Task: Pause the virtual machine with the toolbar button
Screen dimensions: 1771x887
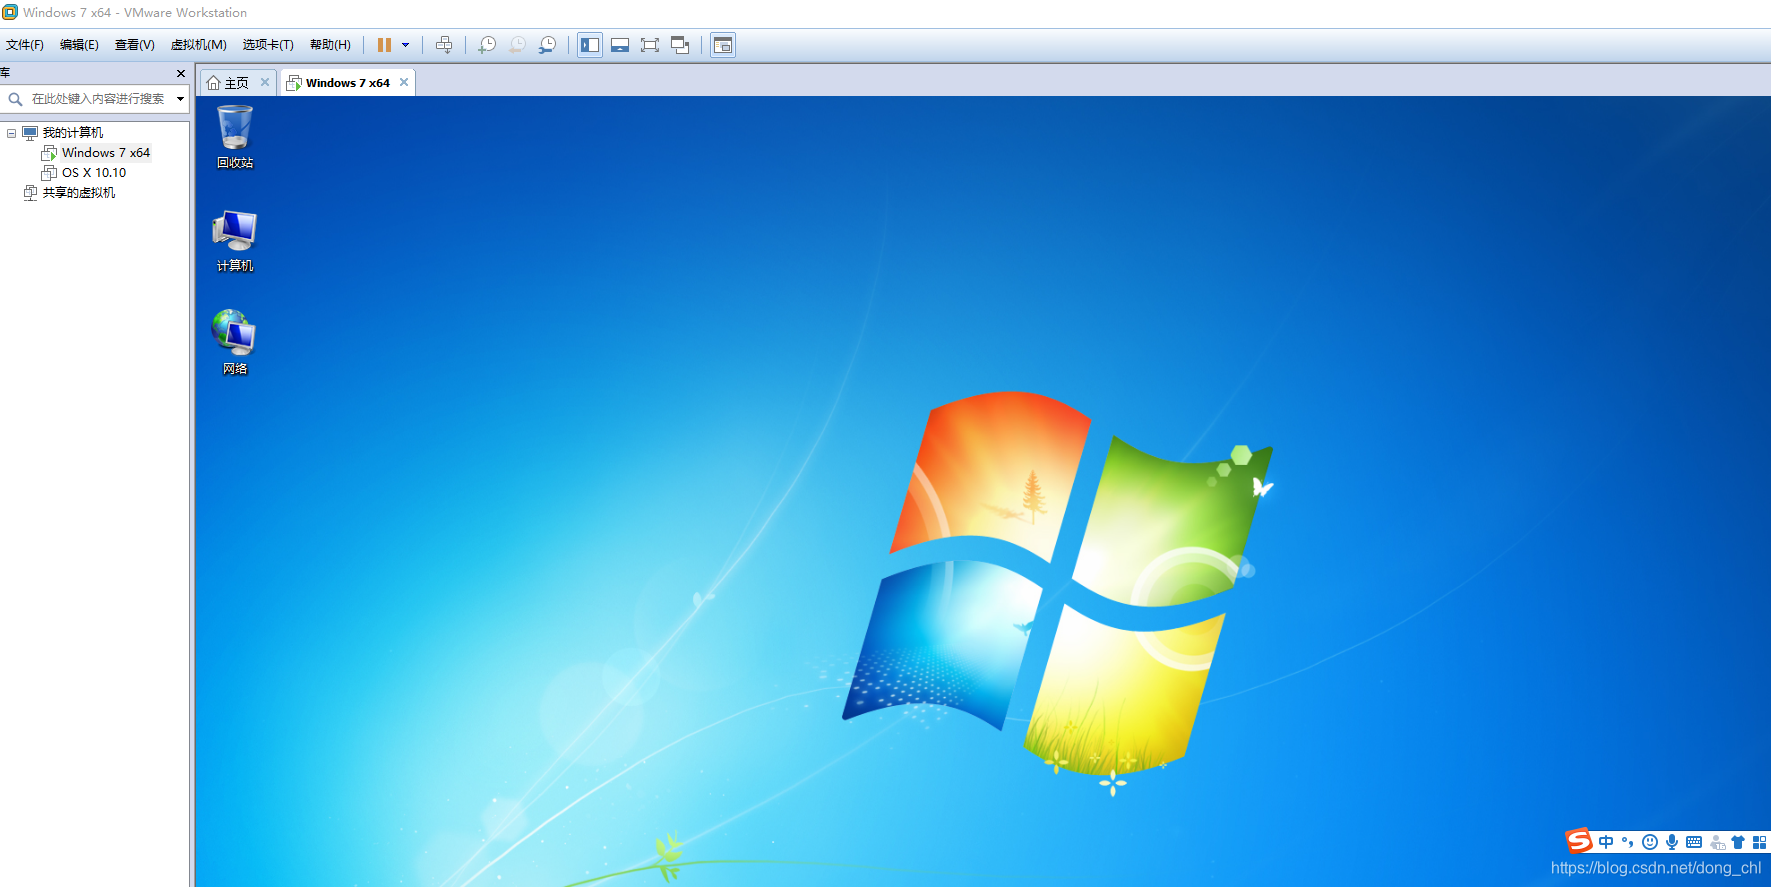Action: tap(384, 45)
